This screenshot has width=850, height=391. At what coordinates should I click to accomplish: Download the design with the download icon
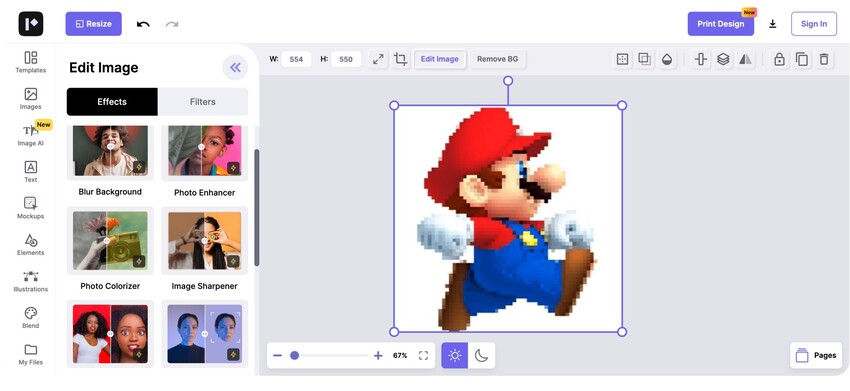pyautogui.click(x=773, y=24)
